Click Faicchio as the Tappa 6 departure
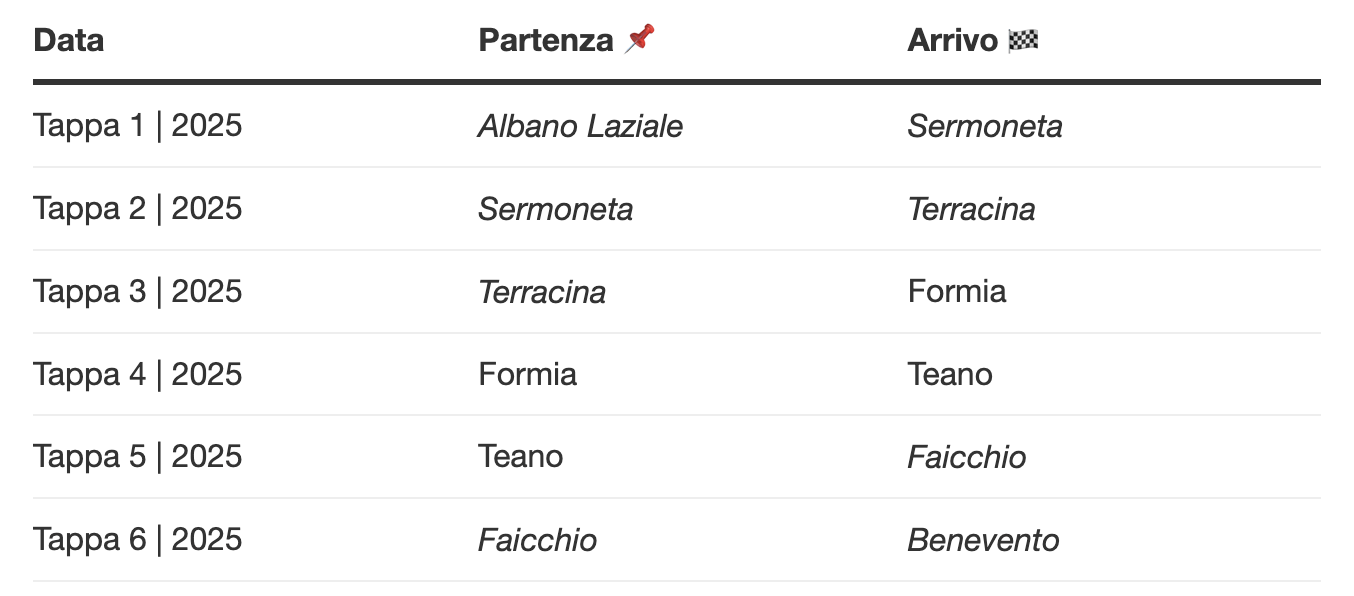The width and height of the screenshot is (1354, 596). 537,540
